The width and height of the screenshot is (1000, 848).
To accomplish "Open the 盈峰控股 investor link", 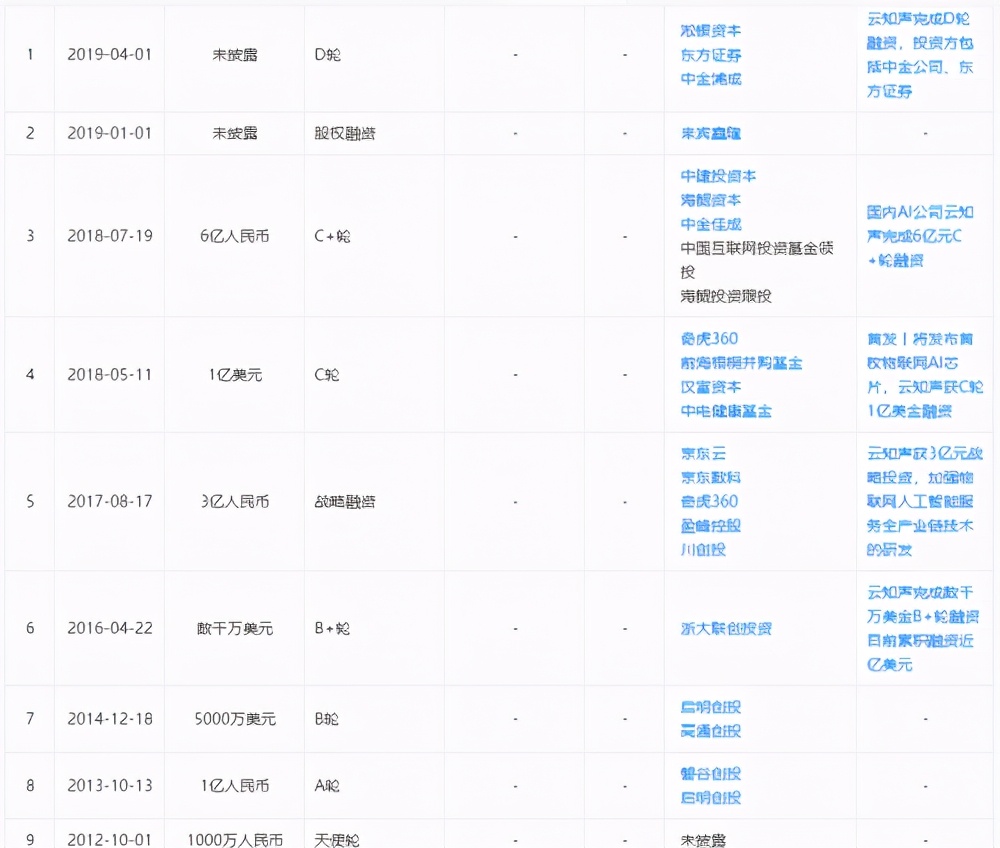I will pyautogui.click(x=710, y=525).
